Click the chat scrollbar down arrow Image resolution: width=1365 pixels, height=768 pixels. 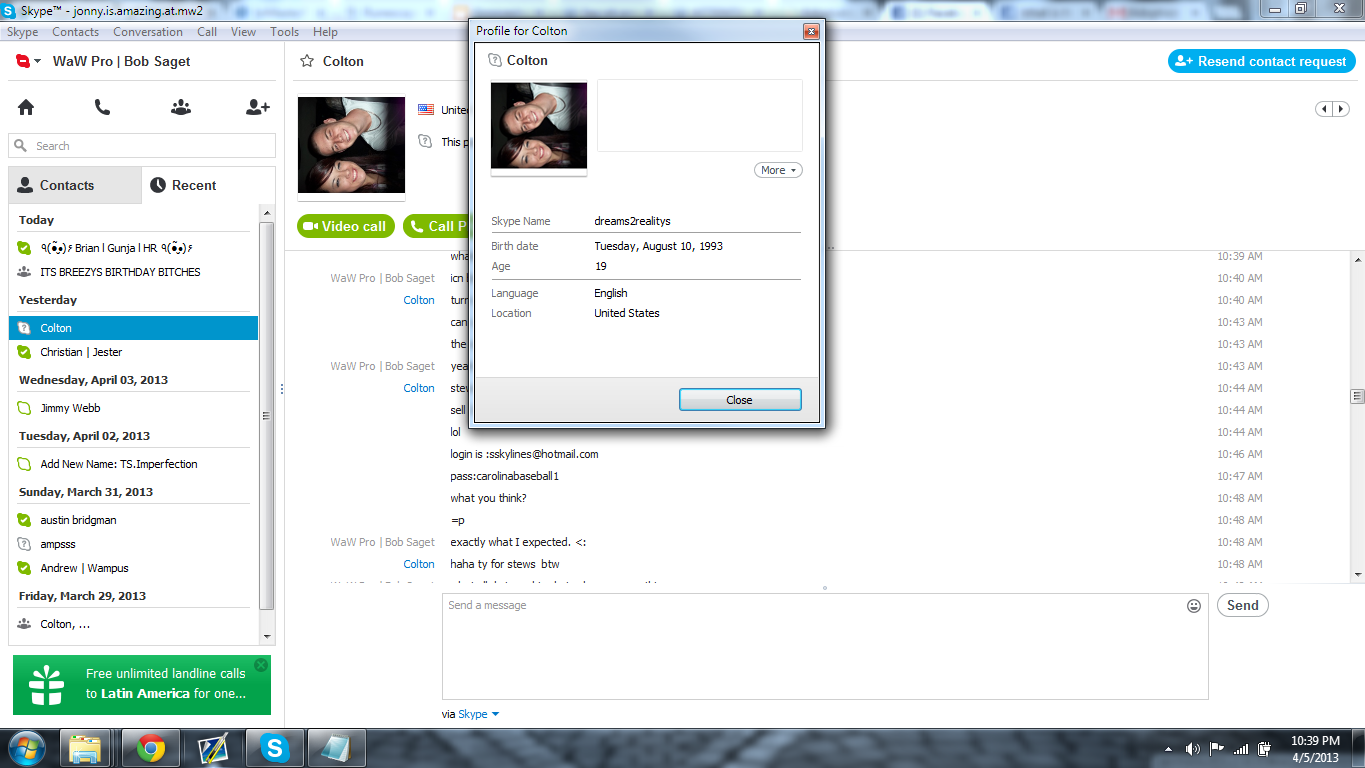point(1357,575)
